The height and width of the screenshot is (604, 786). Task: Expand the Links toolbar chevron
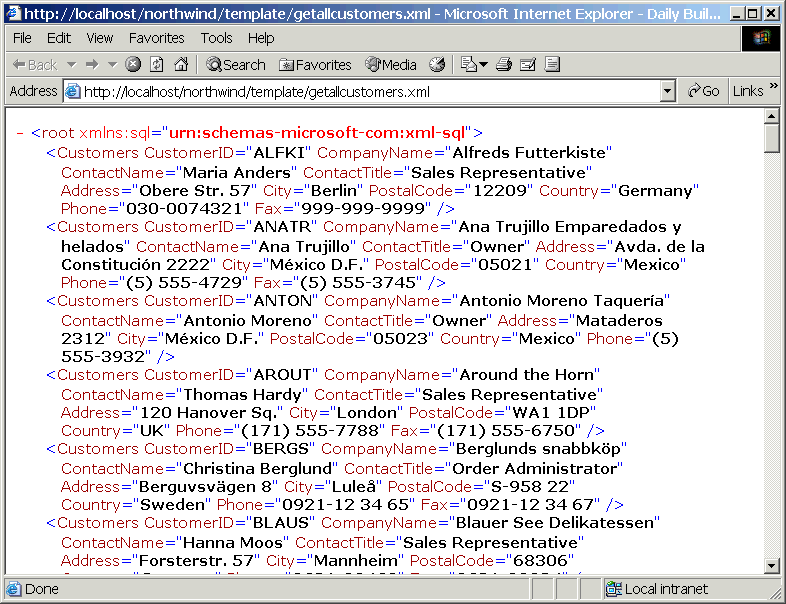(776, 91)
